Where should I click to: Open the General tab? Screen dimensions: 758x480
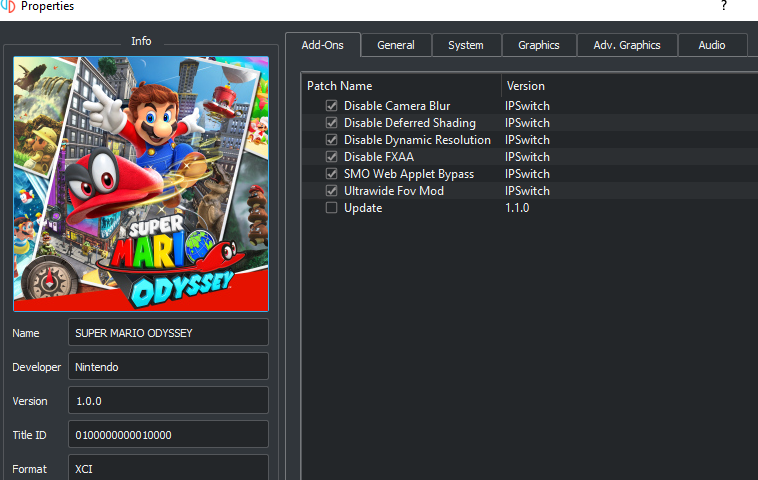click(396, 45)
